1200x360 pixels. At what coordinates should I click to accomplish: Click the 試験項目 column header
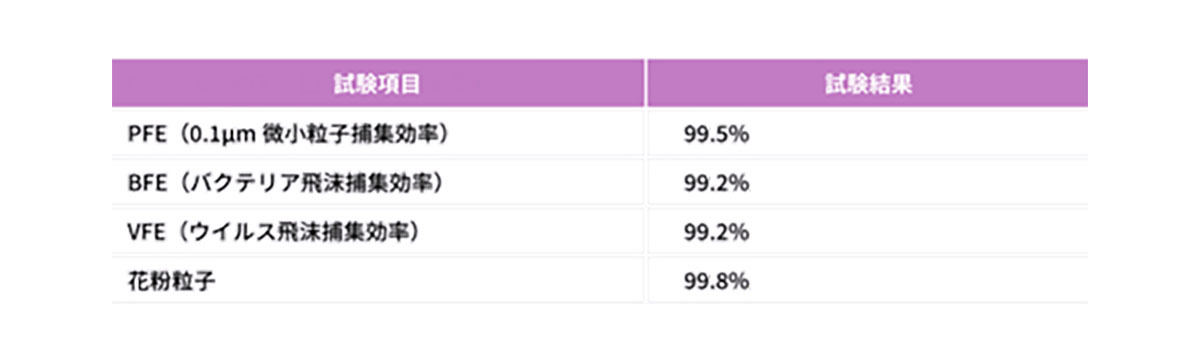point(378,84)
